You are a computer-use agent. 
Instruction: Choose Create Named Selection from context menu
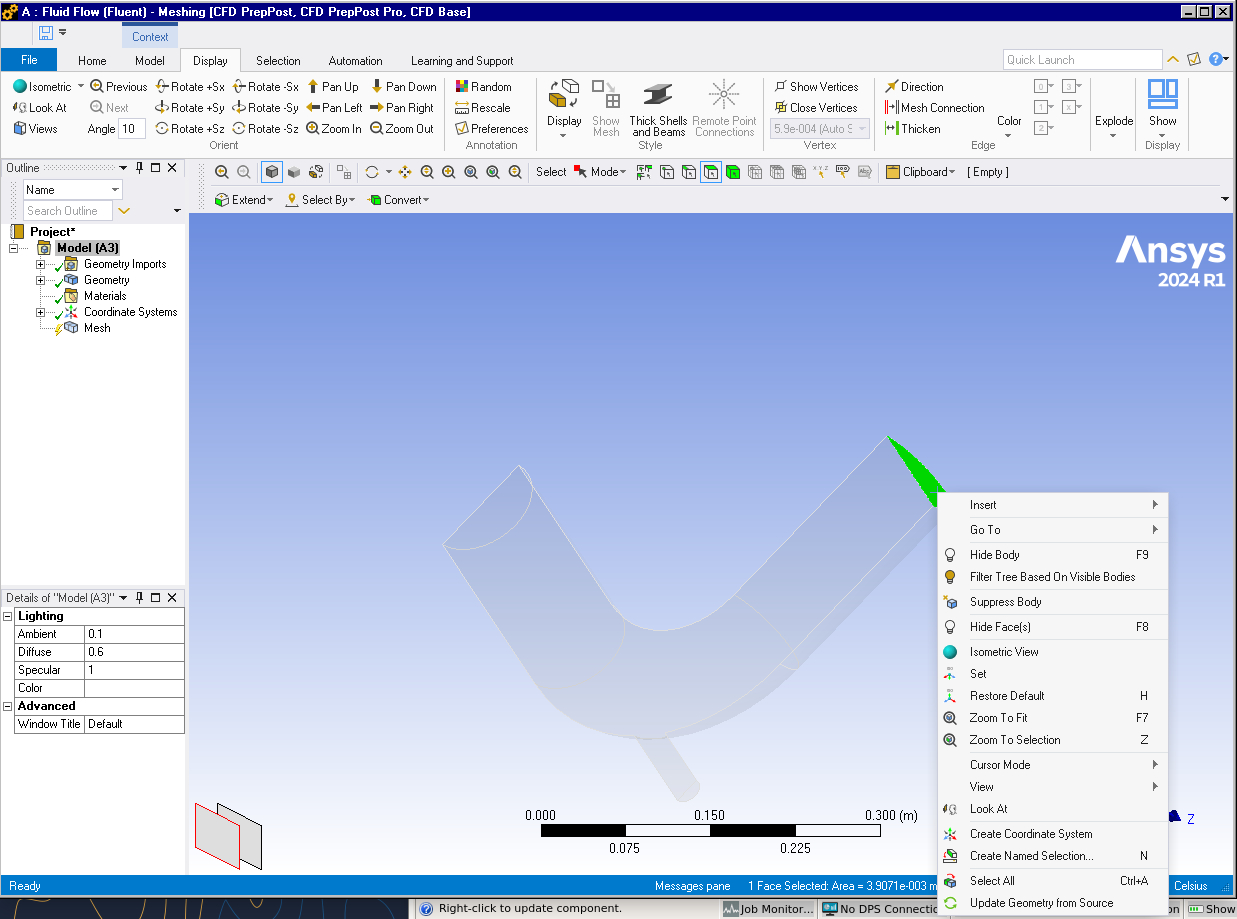[1031, 856]
